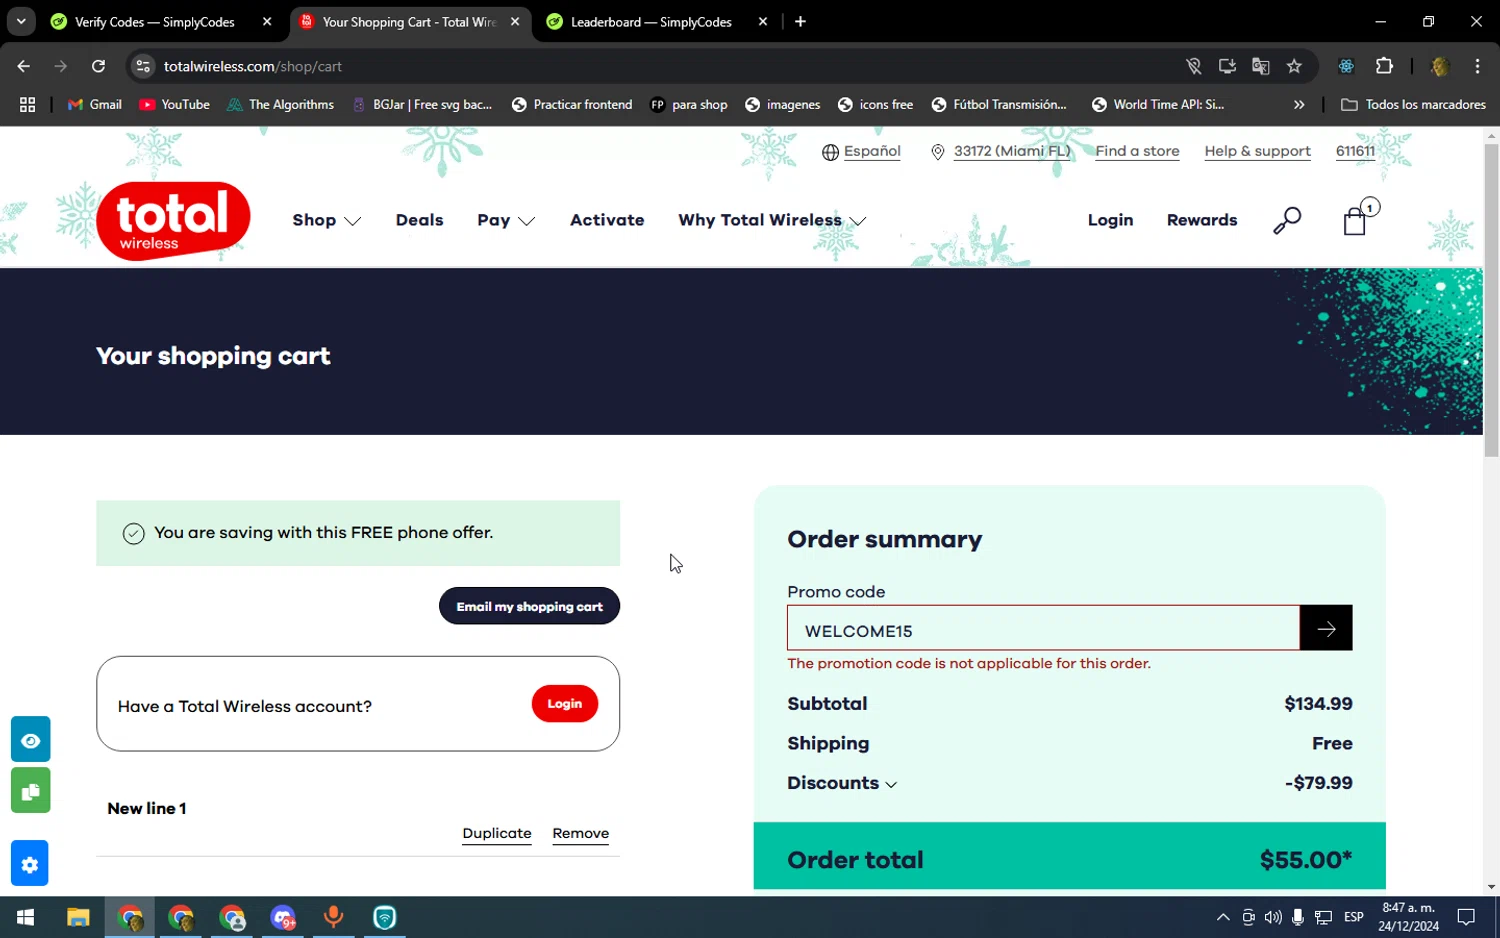Open the tab search dropdown arrow
Screen dimensions: 1500x938
[x=21, y=22]
